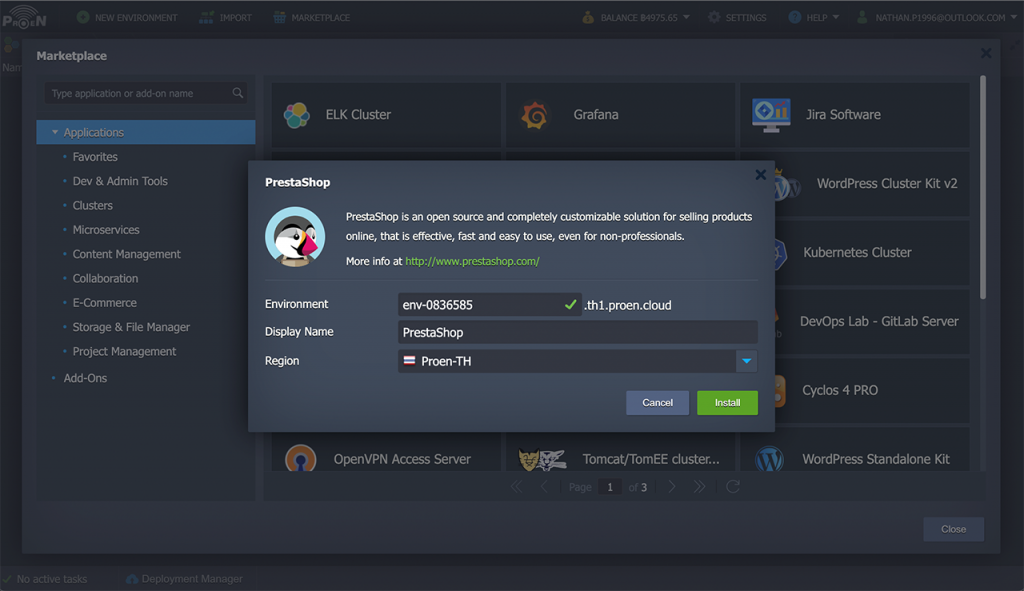Click the search magnifier icon in Marketplace

pyautogui.click(x=238, y=93)
